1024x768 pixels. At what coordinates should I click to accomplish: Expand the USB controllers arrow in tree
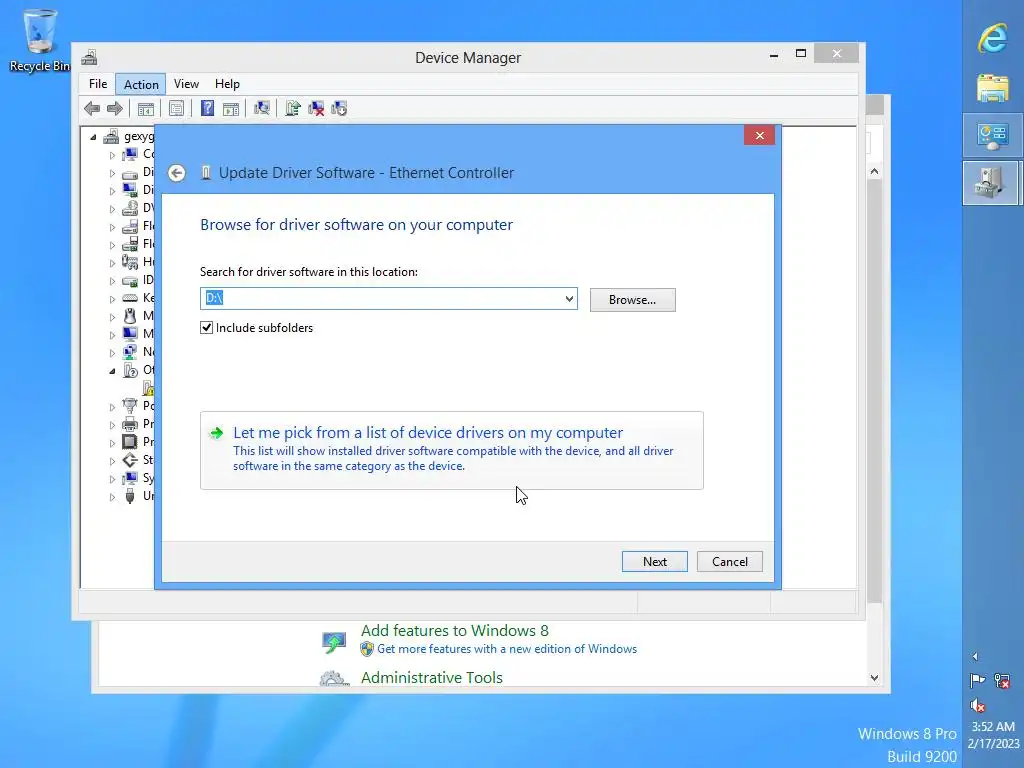coord(112,497)
